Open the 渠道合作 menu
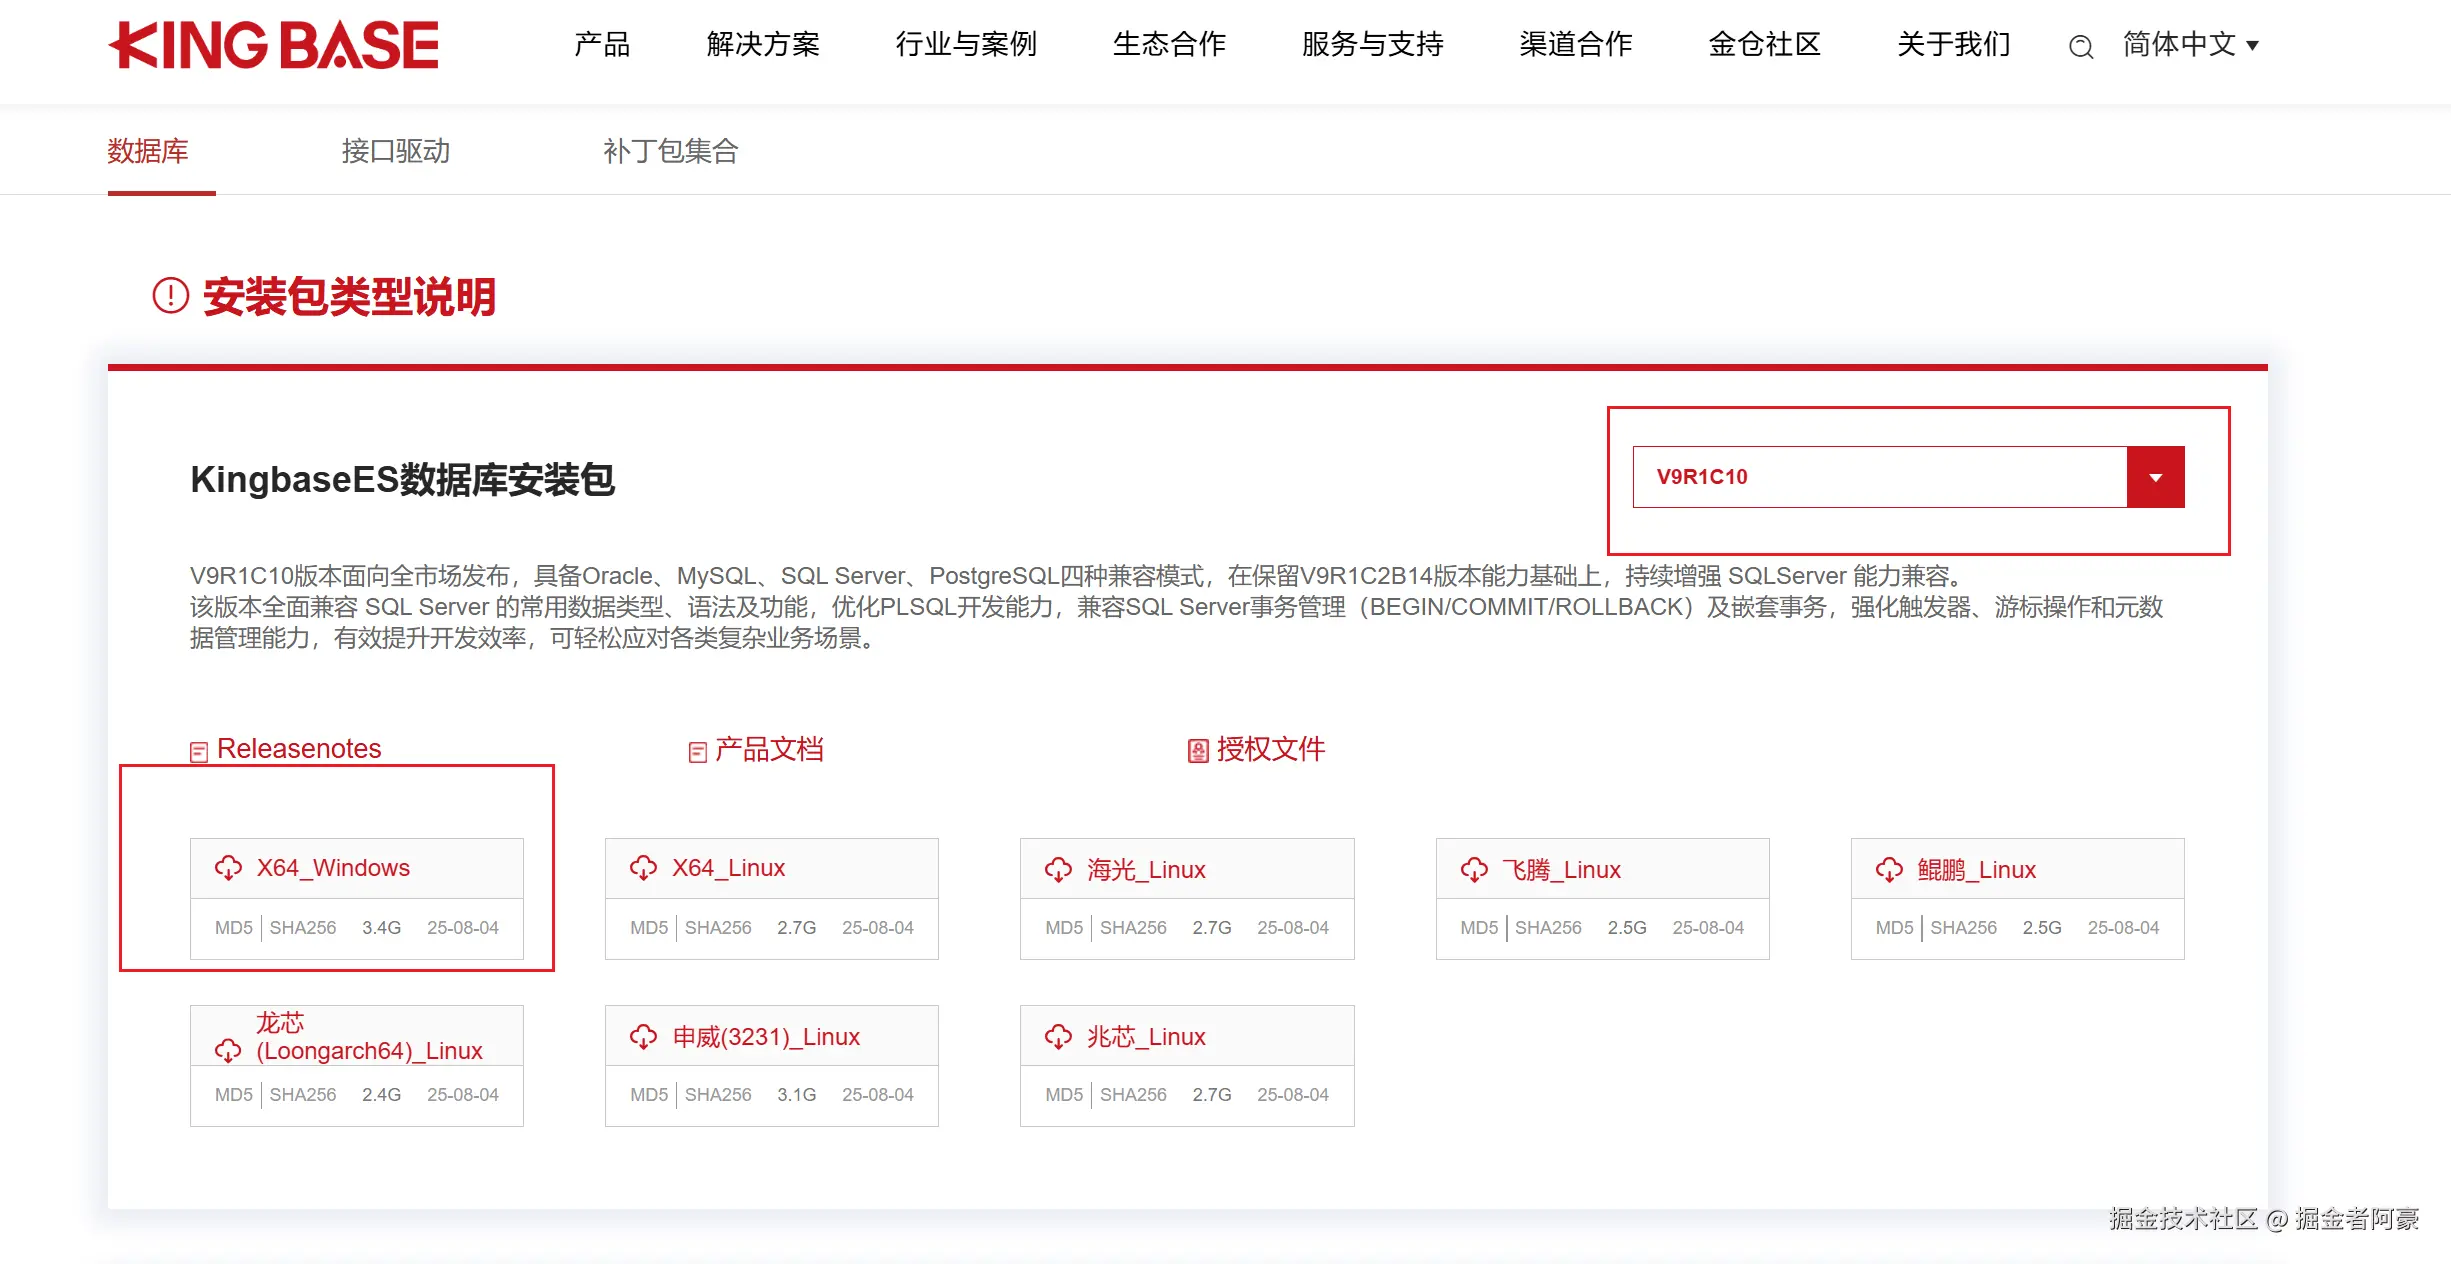Screen dimensions: 2451x1264 1576,45
